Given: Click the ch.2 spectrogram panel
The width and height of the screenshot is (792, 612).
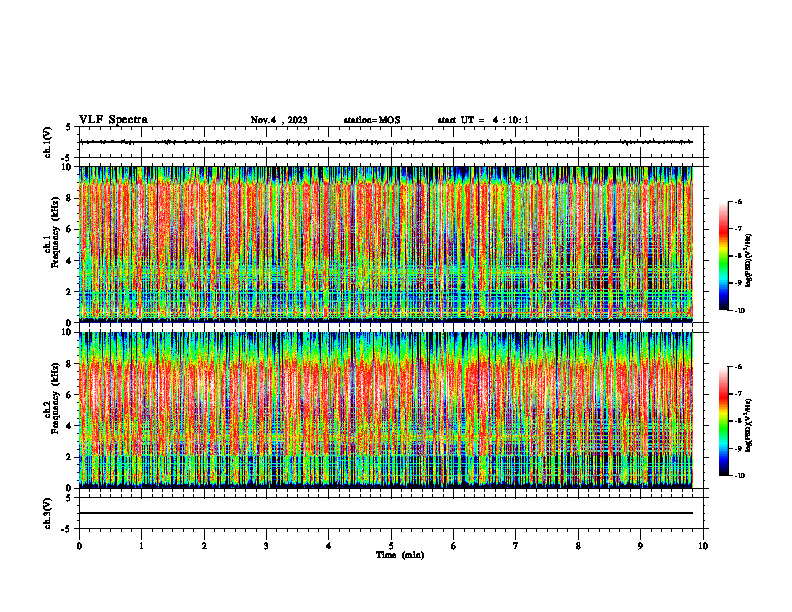Looking at the screenshot, I should [x=386, y=410].
